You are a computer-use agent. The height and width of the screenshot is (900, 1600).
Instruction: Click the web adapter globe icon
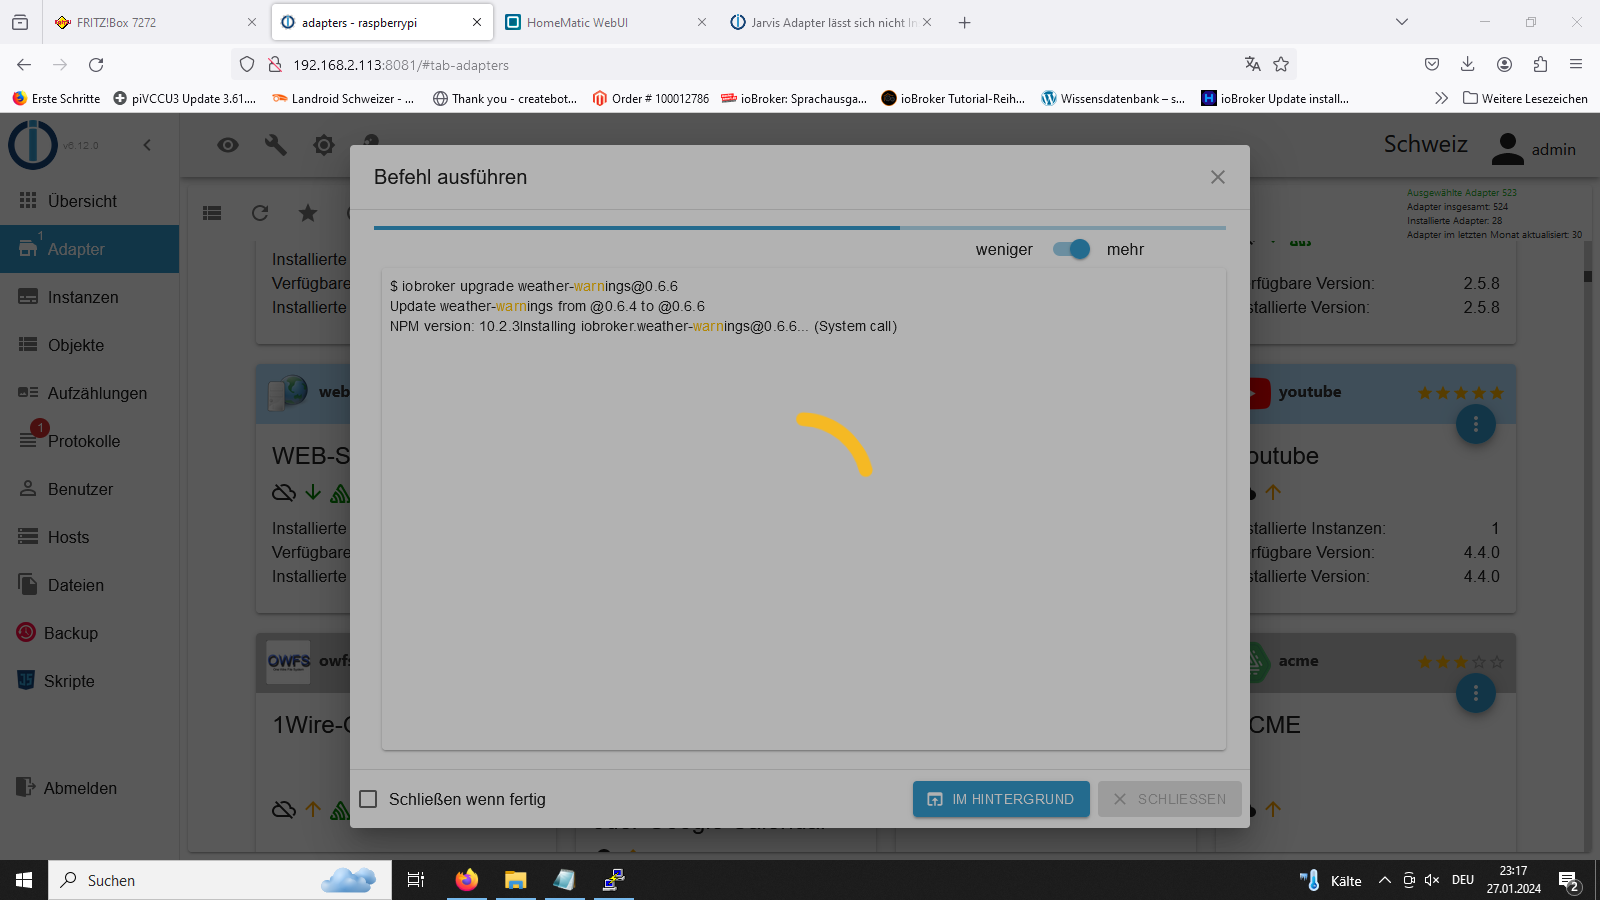[x=288, y=392]
